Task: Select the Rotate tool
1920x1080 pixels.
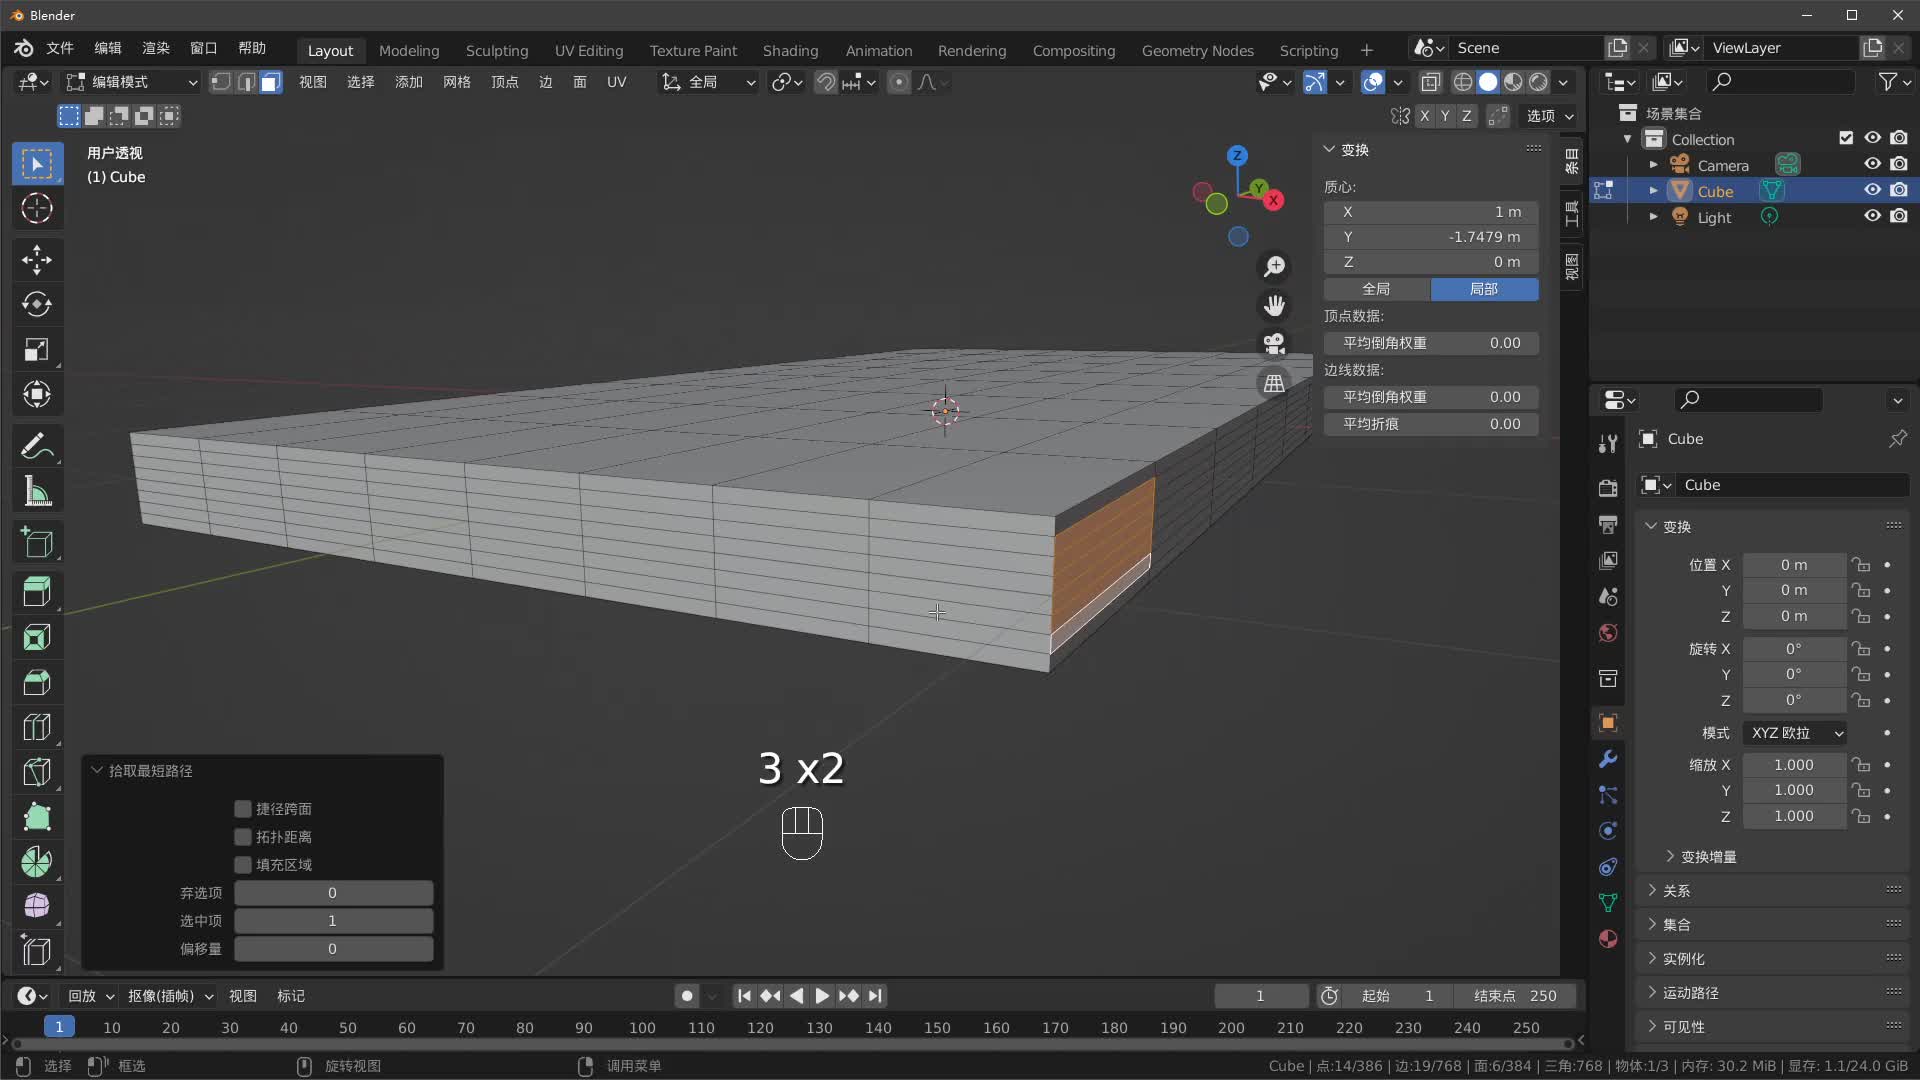Action: point(37,304)
